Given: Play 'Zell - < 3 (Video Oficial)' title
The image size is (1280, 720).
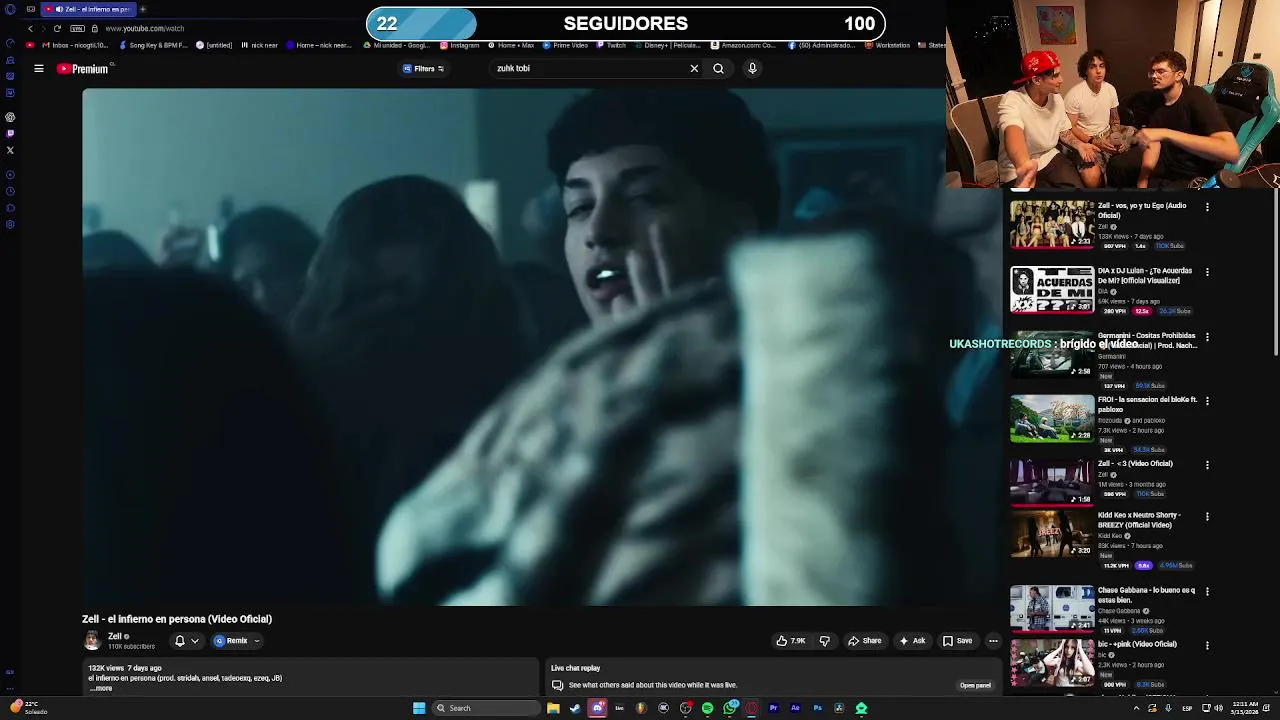Looking at the screenshot, I should click(1135, 464).
